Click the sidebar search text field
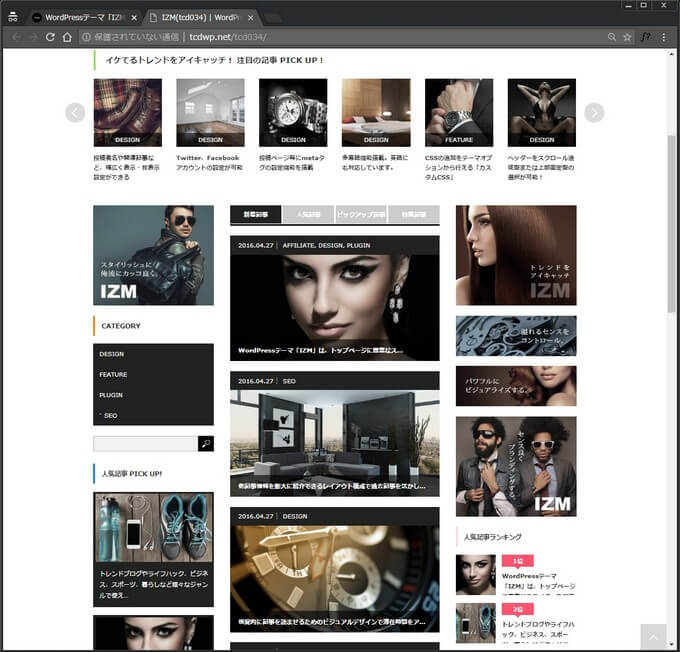The height and width of the screenshot is (652, 680). (x=145, y=443)
